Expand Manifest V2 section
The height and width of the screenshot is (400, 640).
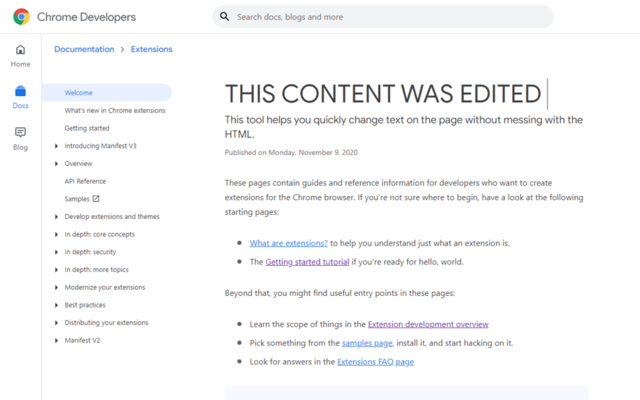tap(56, 340)
